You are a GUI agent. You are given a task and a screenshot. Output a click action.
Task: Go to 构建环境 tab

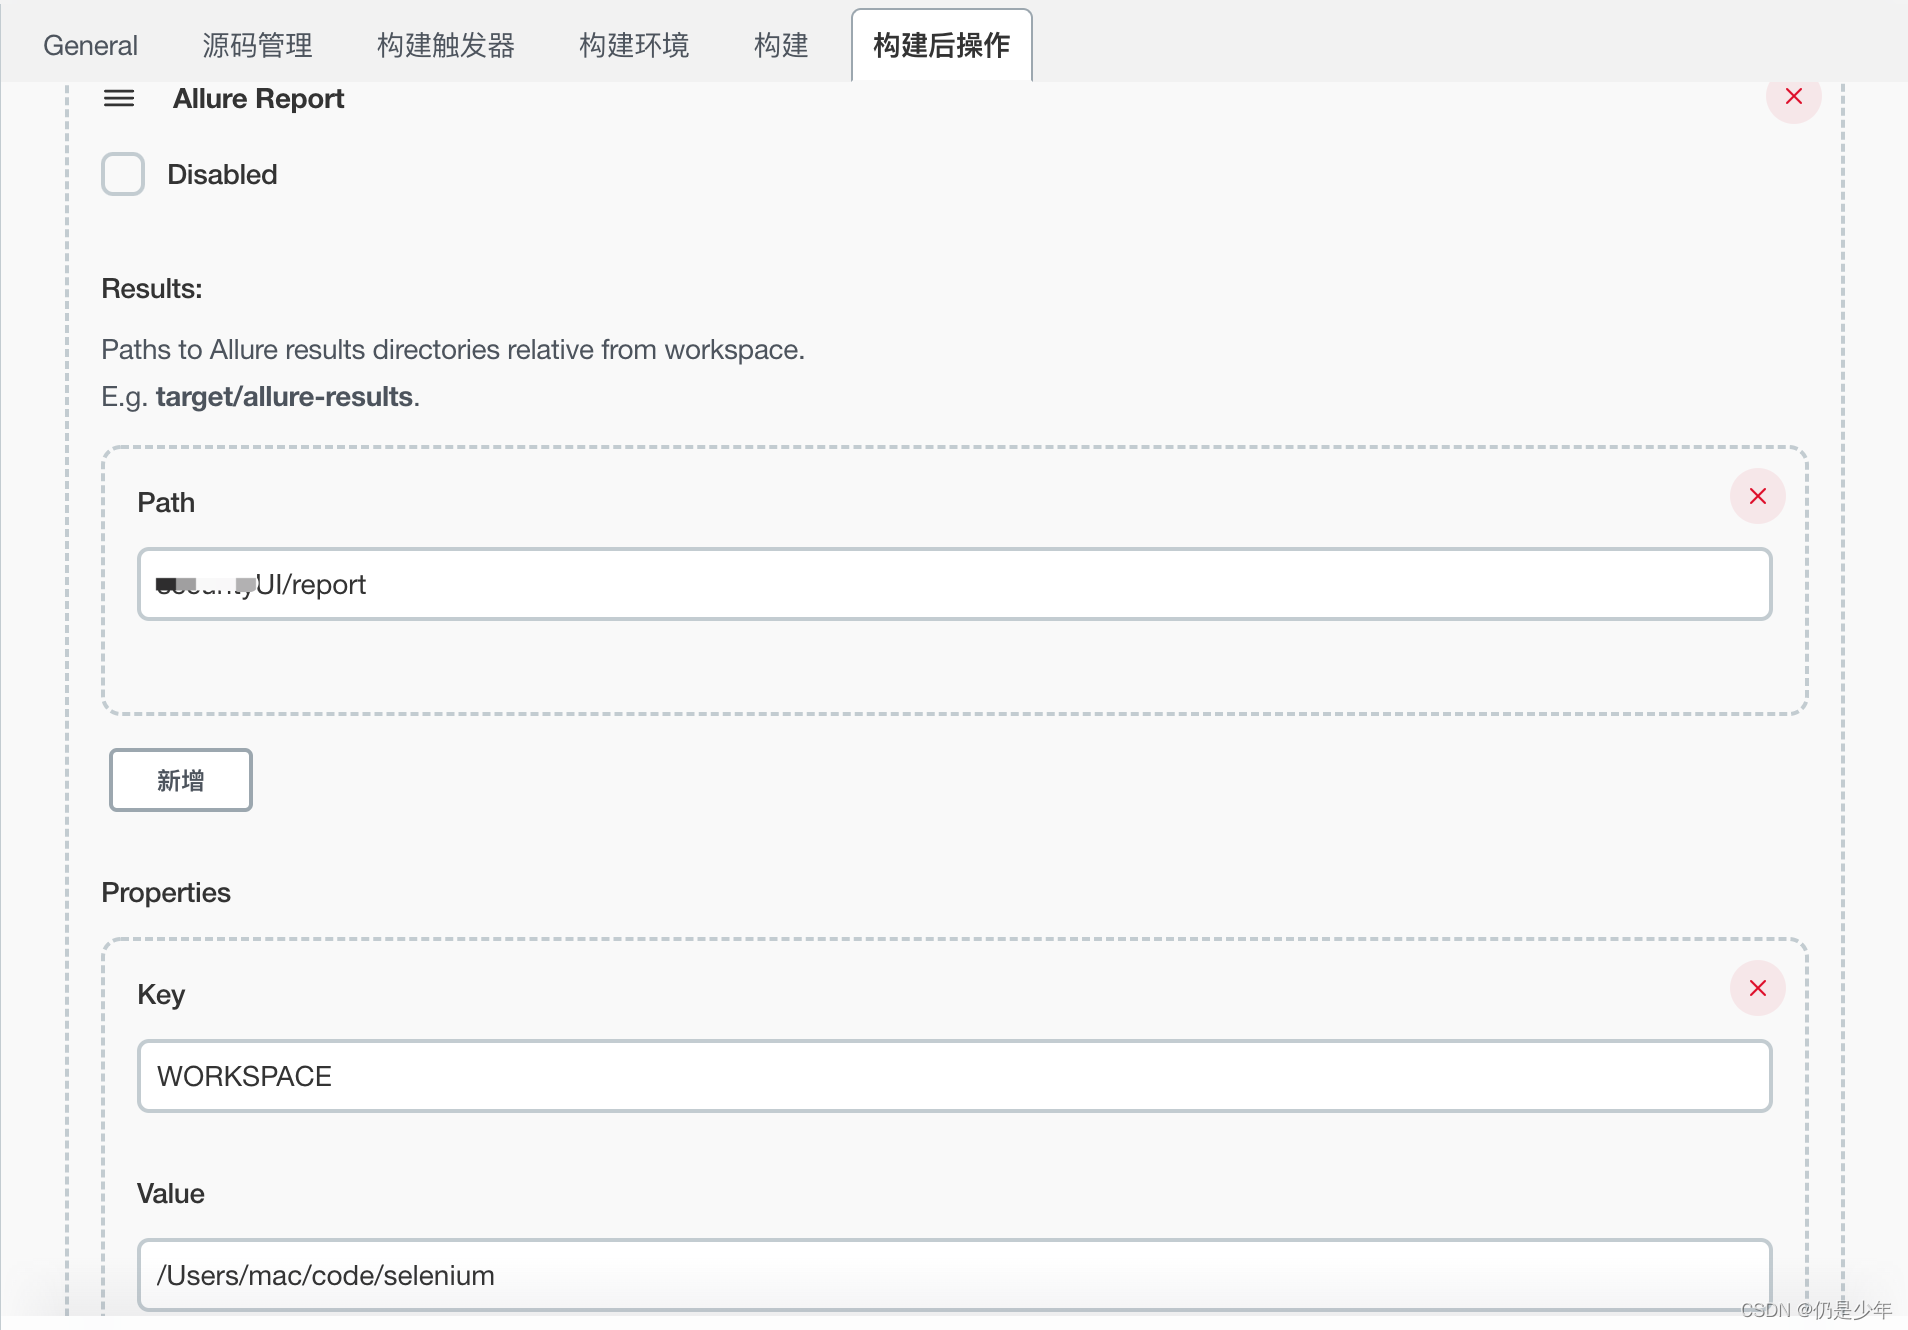(634, 46)
